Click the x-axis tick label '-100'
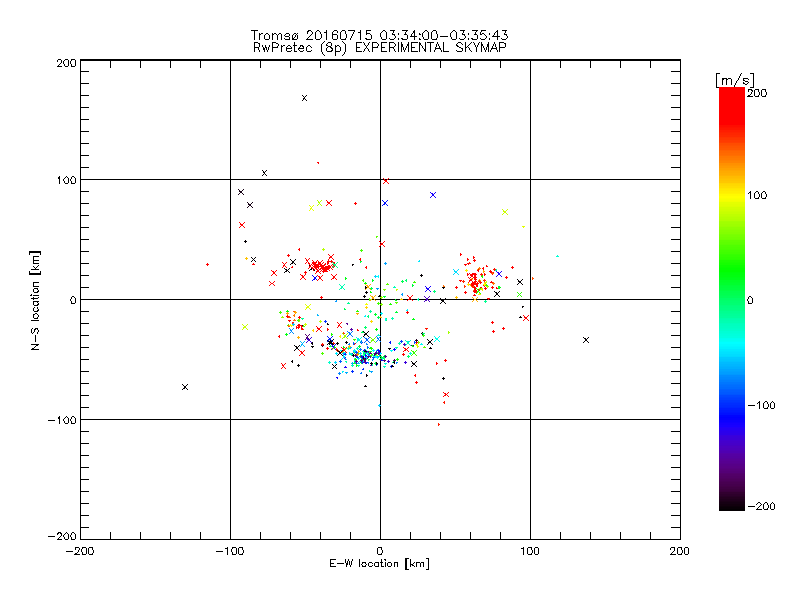 pos(230,552)
